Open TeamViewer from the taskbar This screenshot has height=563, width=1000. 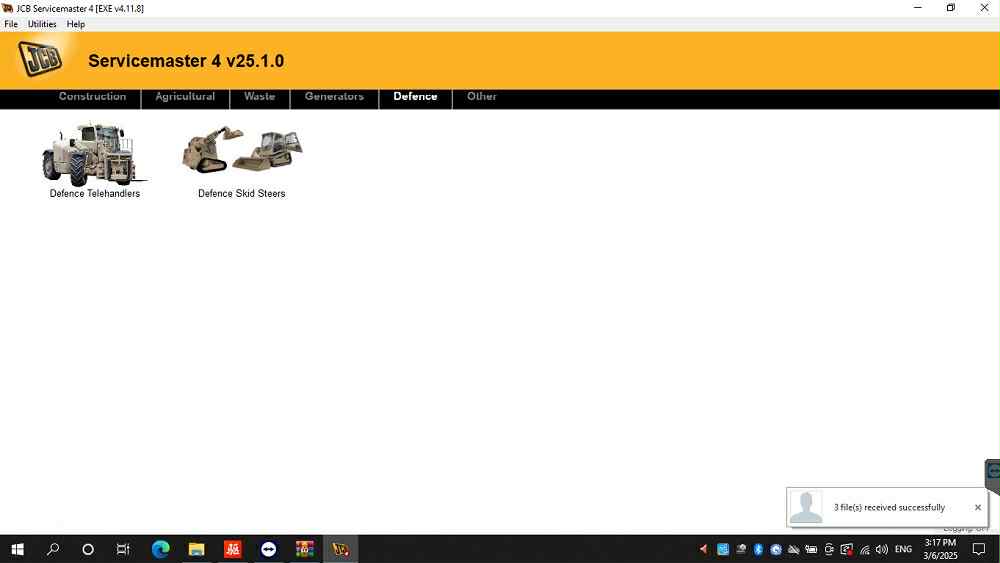pyautogui.click(x=268, y=549)
